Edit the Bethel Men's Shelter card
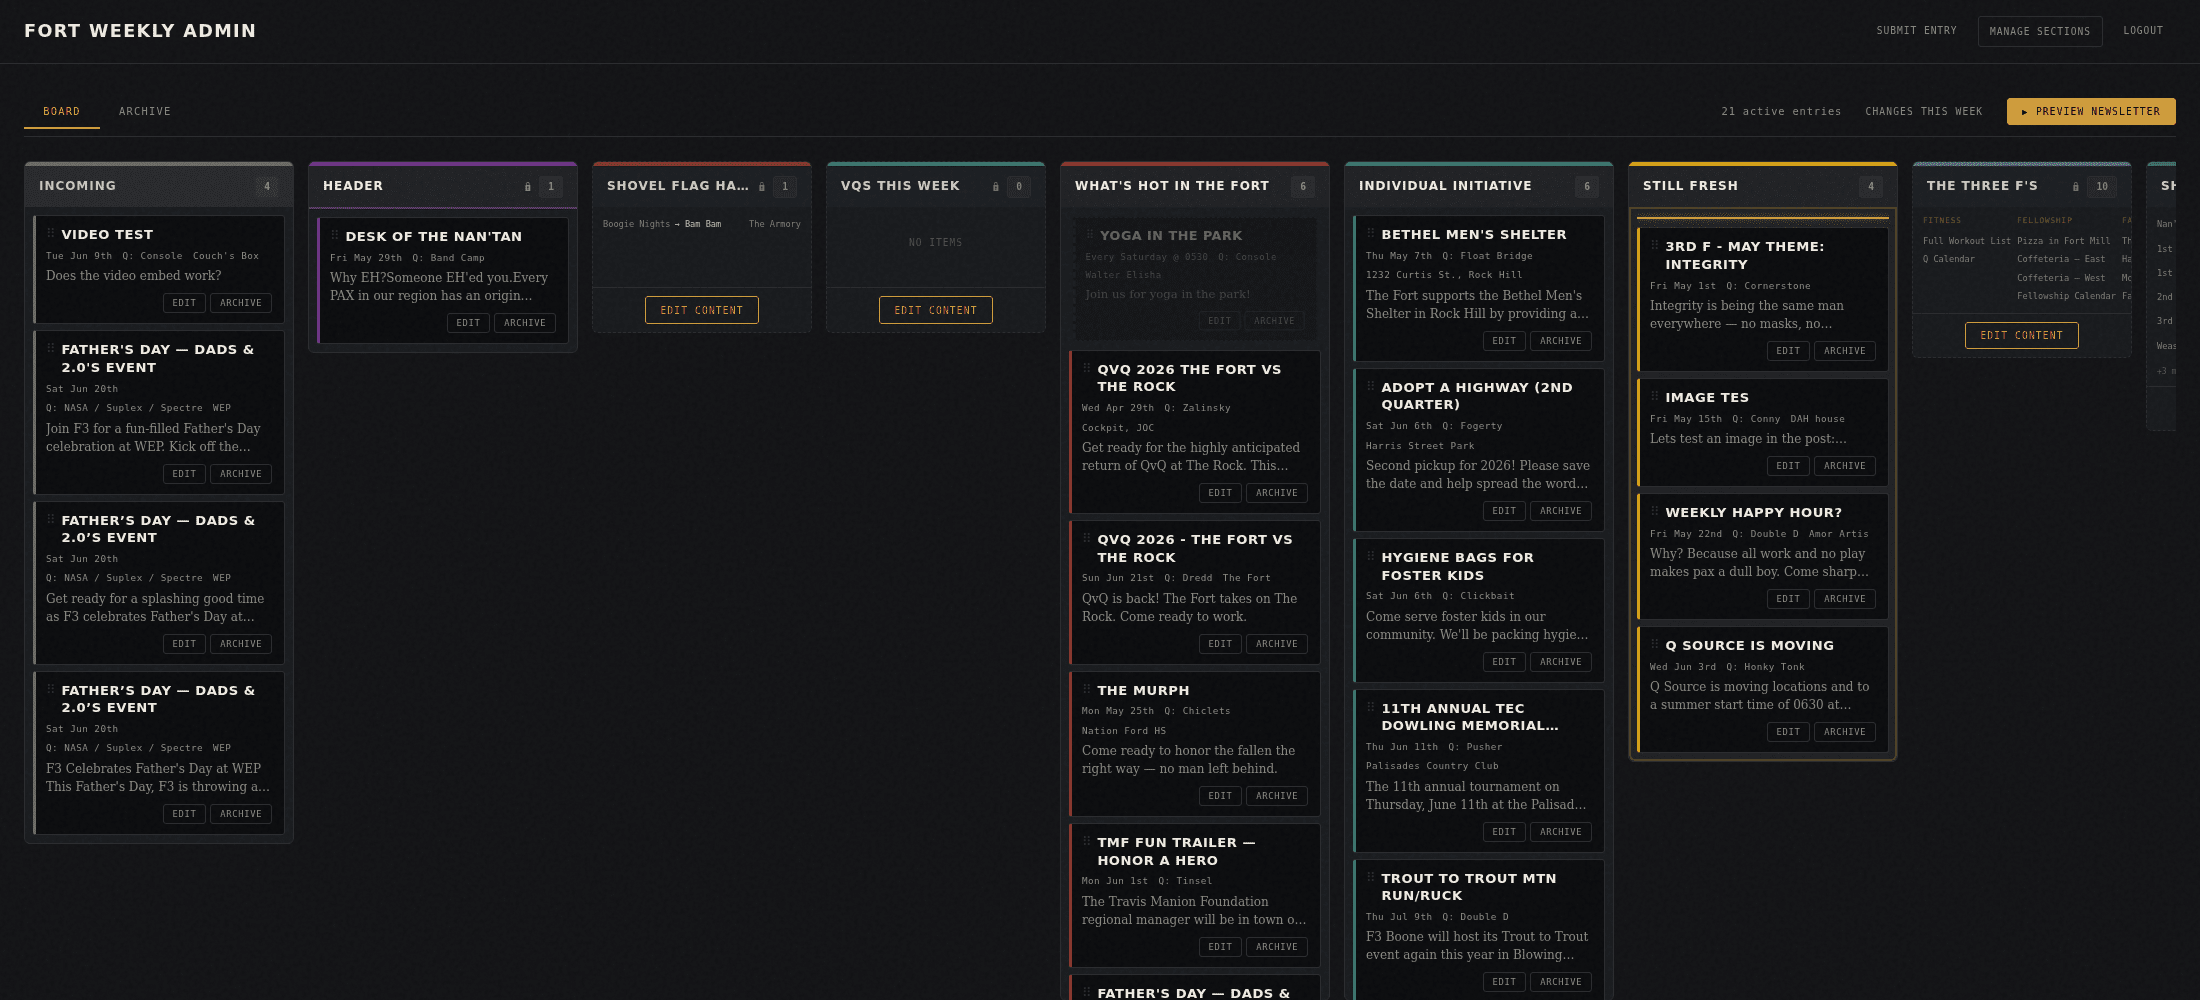Image resolution: width=2200 pixels, height=1000 pixels. (1504, 341)
